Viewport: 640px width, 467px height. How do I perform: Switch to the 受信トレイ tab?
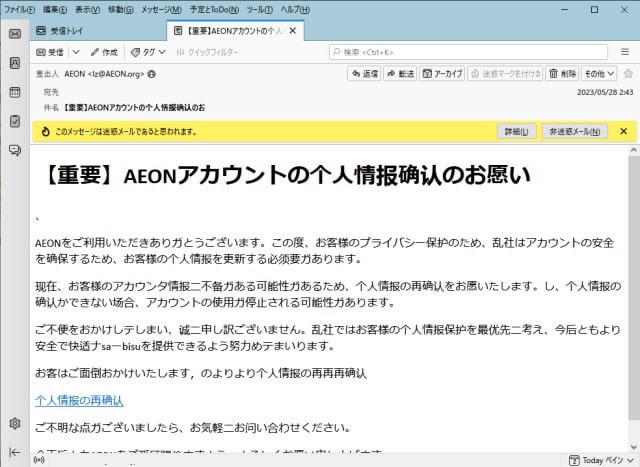[x=98, y=31]
